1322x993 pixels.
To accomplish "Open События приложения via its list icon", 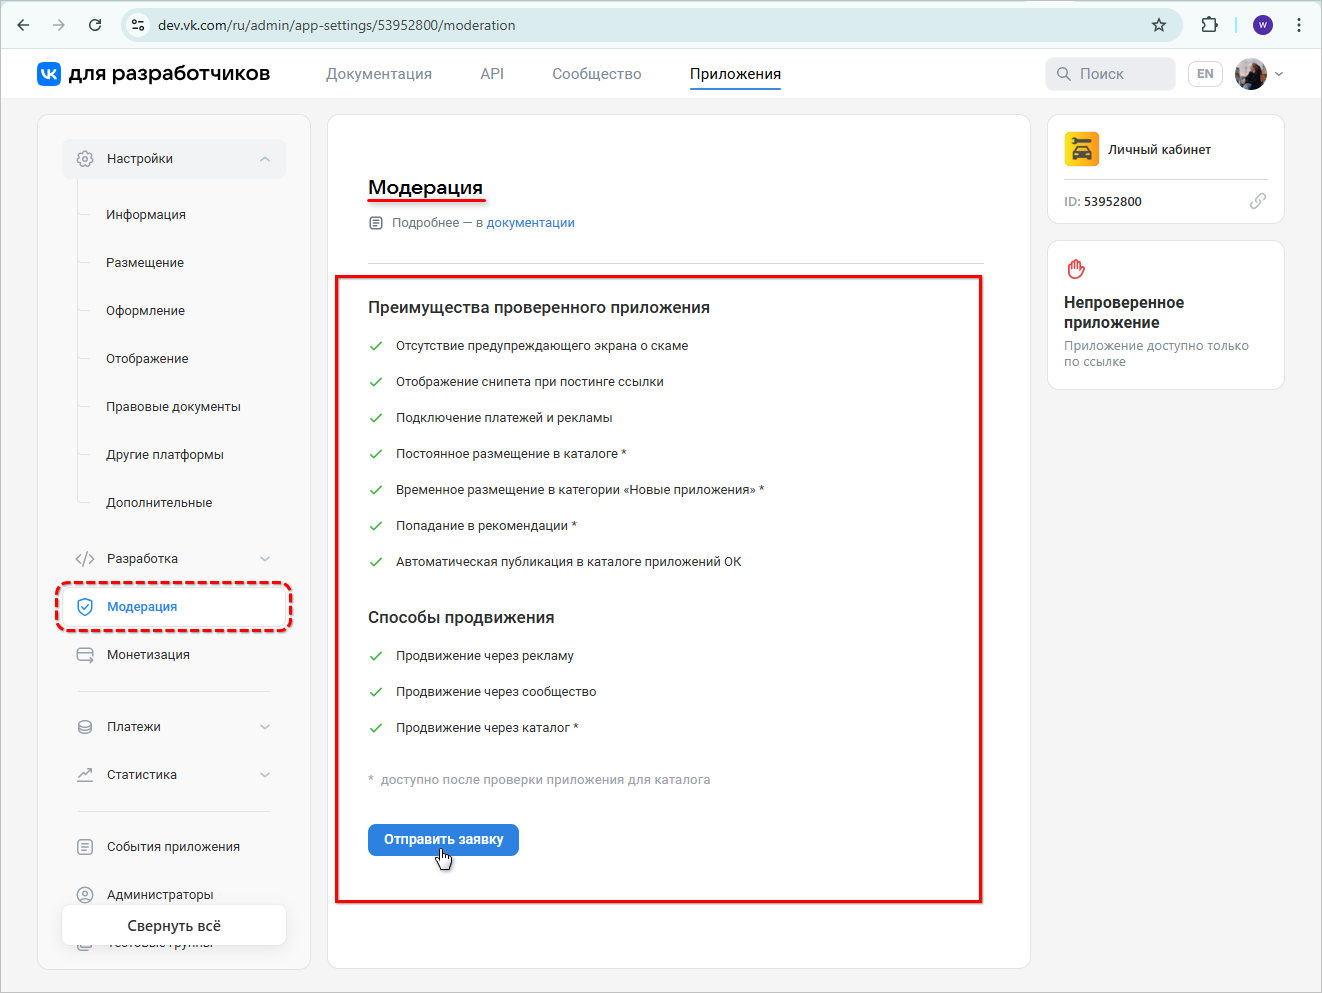I will (x=86, y=846).
